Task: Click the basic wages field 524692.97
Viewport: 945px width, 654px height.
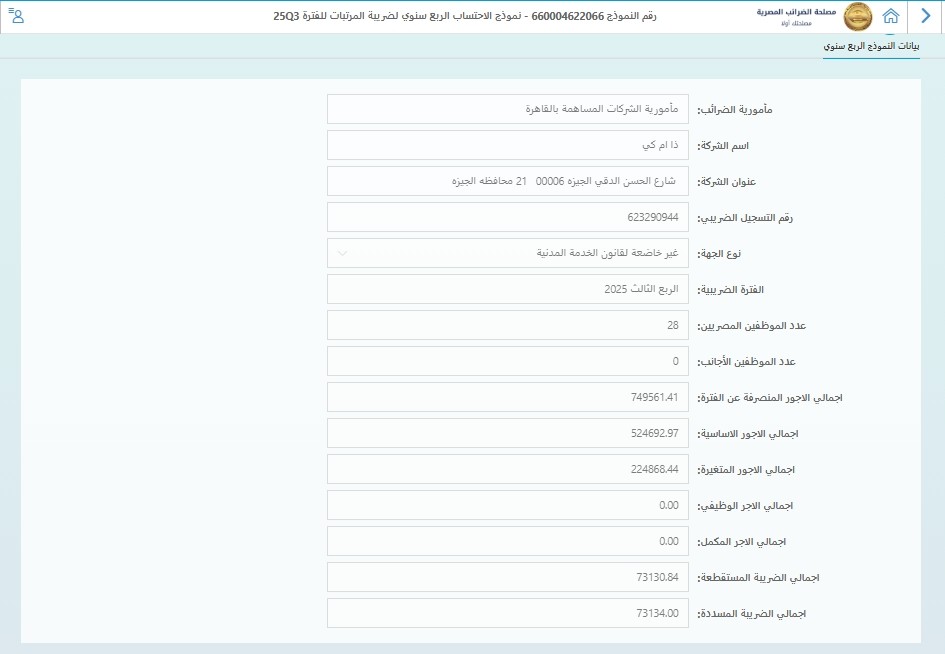Action: pos(507,433)
